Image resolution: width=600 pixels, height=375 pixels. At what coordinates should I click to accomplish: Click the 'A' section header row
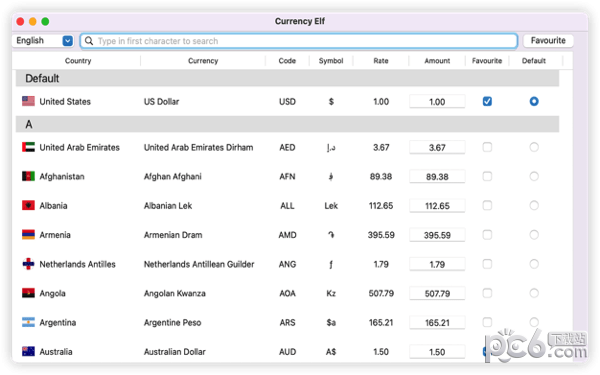point(287,124)
